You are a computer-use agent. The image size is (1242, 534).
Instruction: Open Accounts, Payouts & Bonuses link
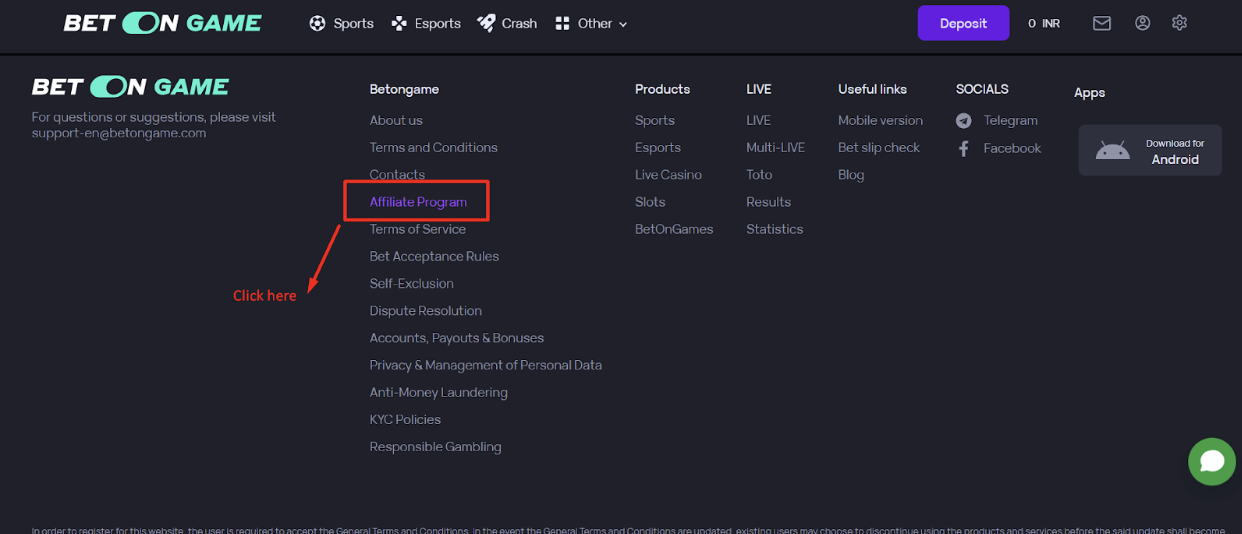click(x=457, y=338)
